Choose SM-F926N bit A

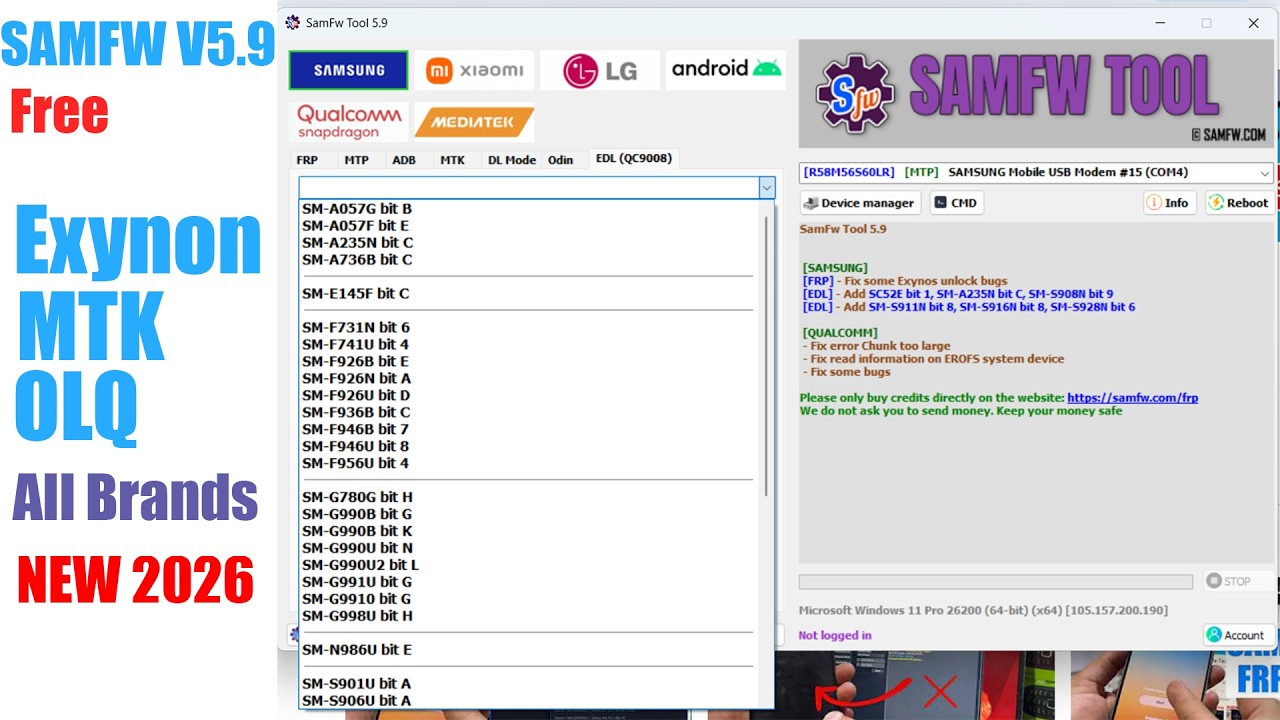(356, 379)
